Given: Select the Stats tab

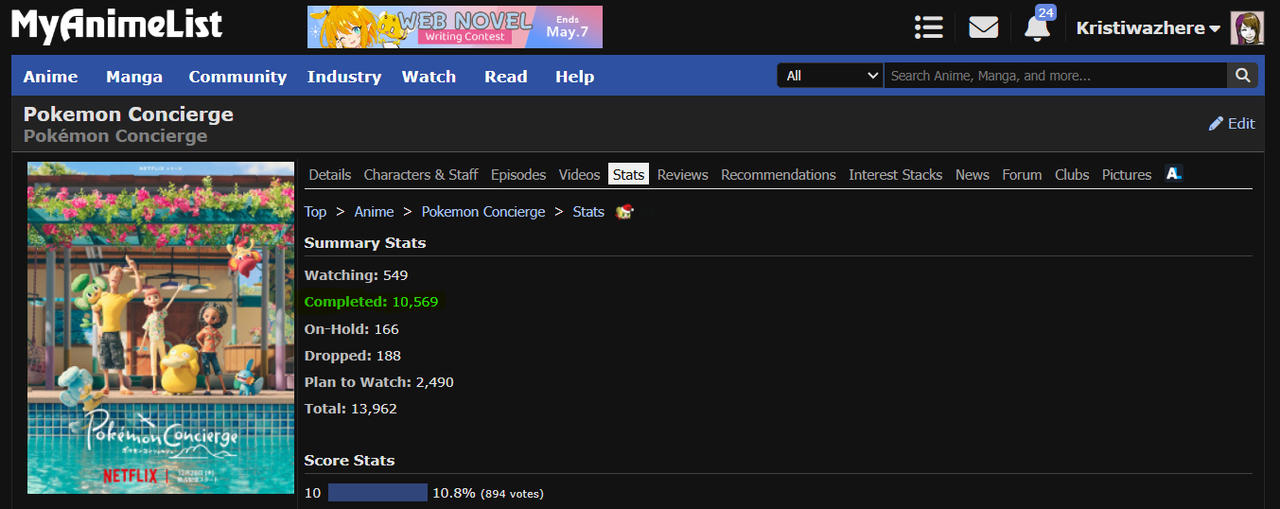Looking at the screenshot, I should 628,174.
